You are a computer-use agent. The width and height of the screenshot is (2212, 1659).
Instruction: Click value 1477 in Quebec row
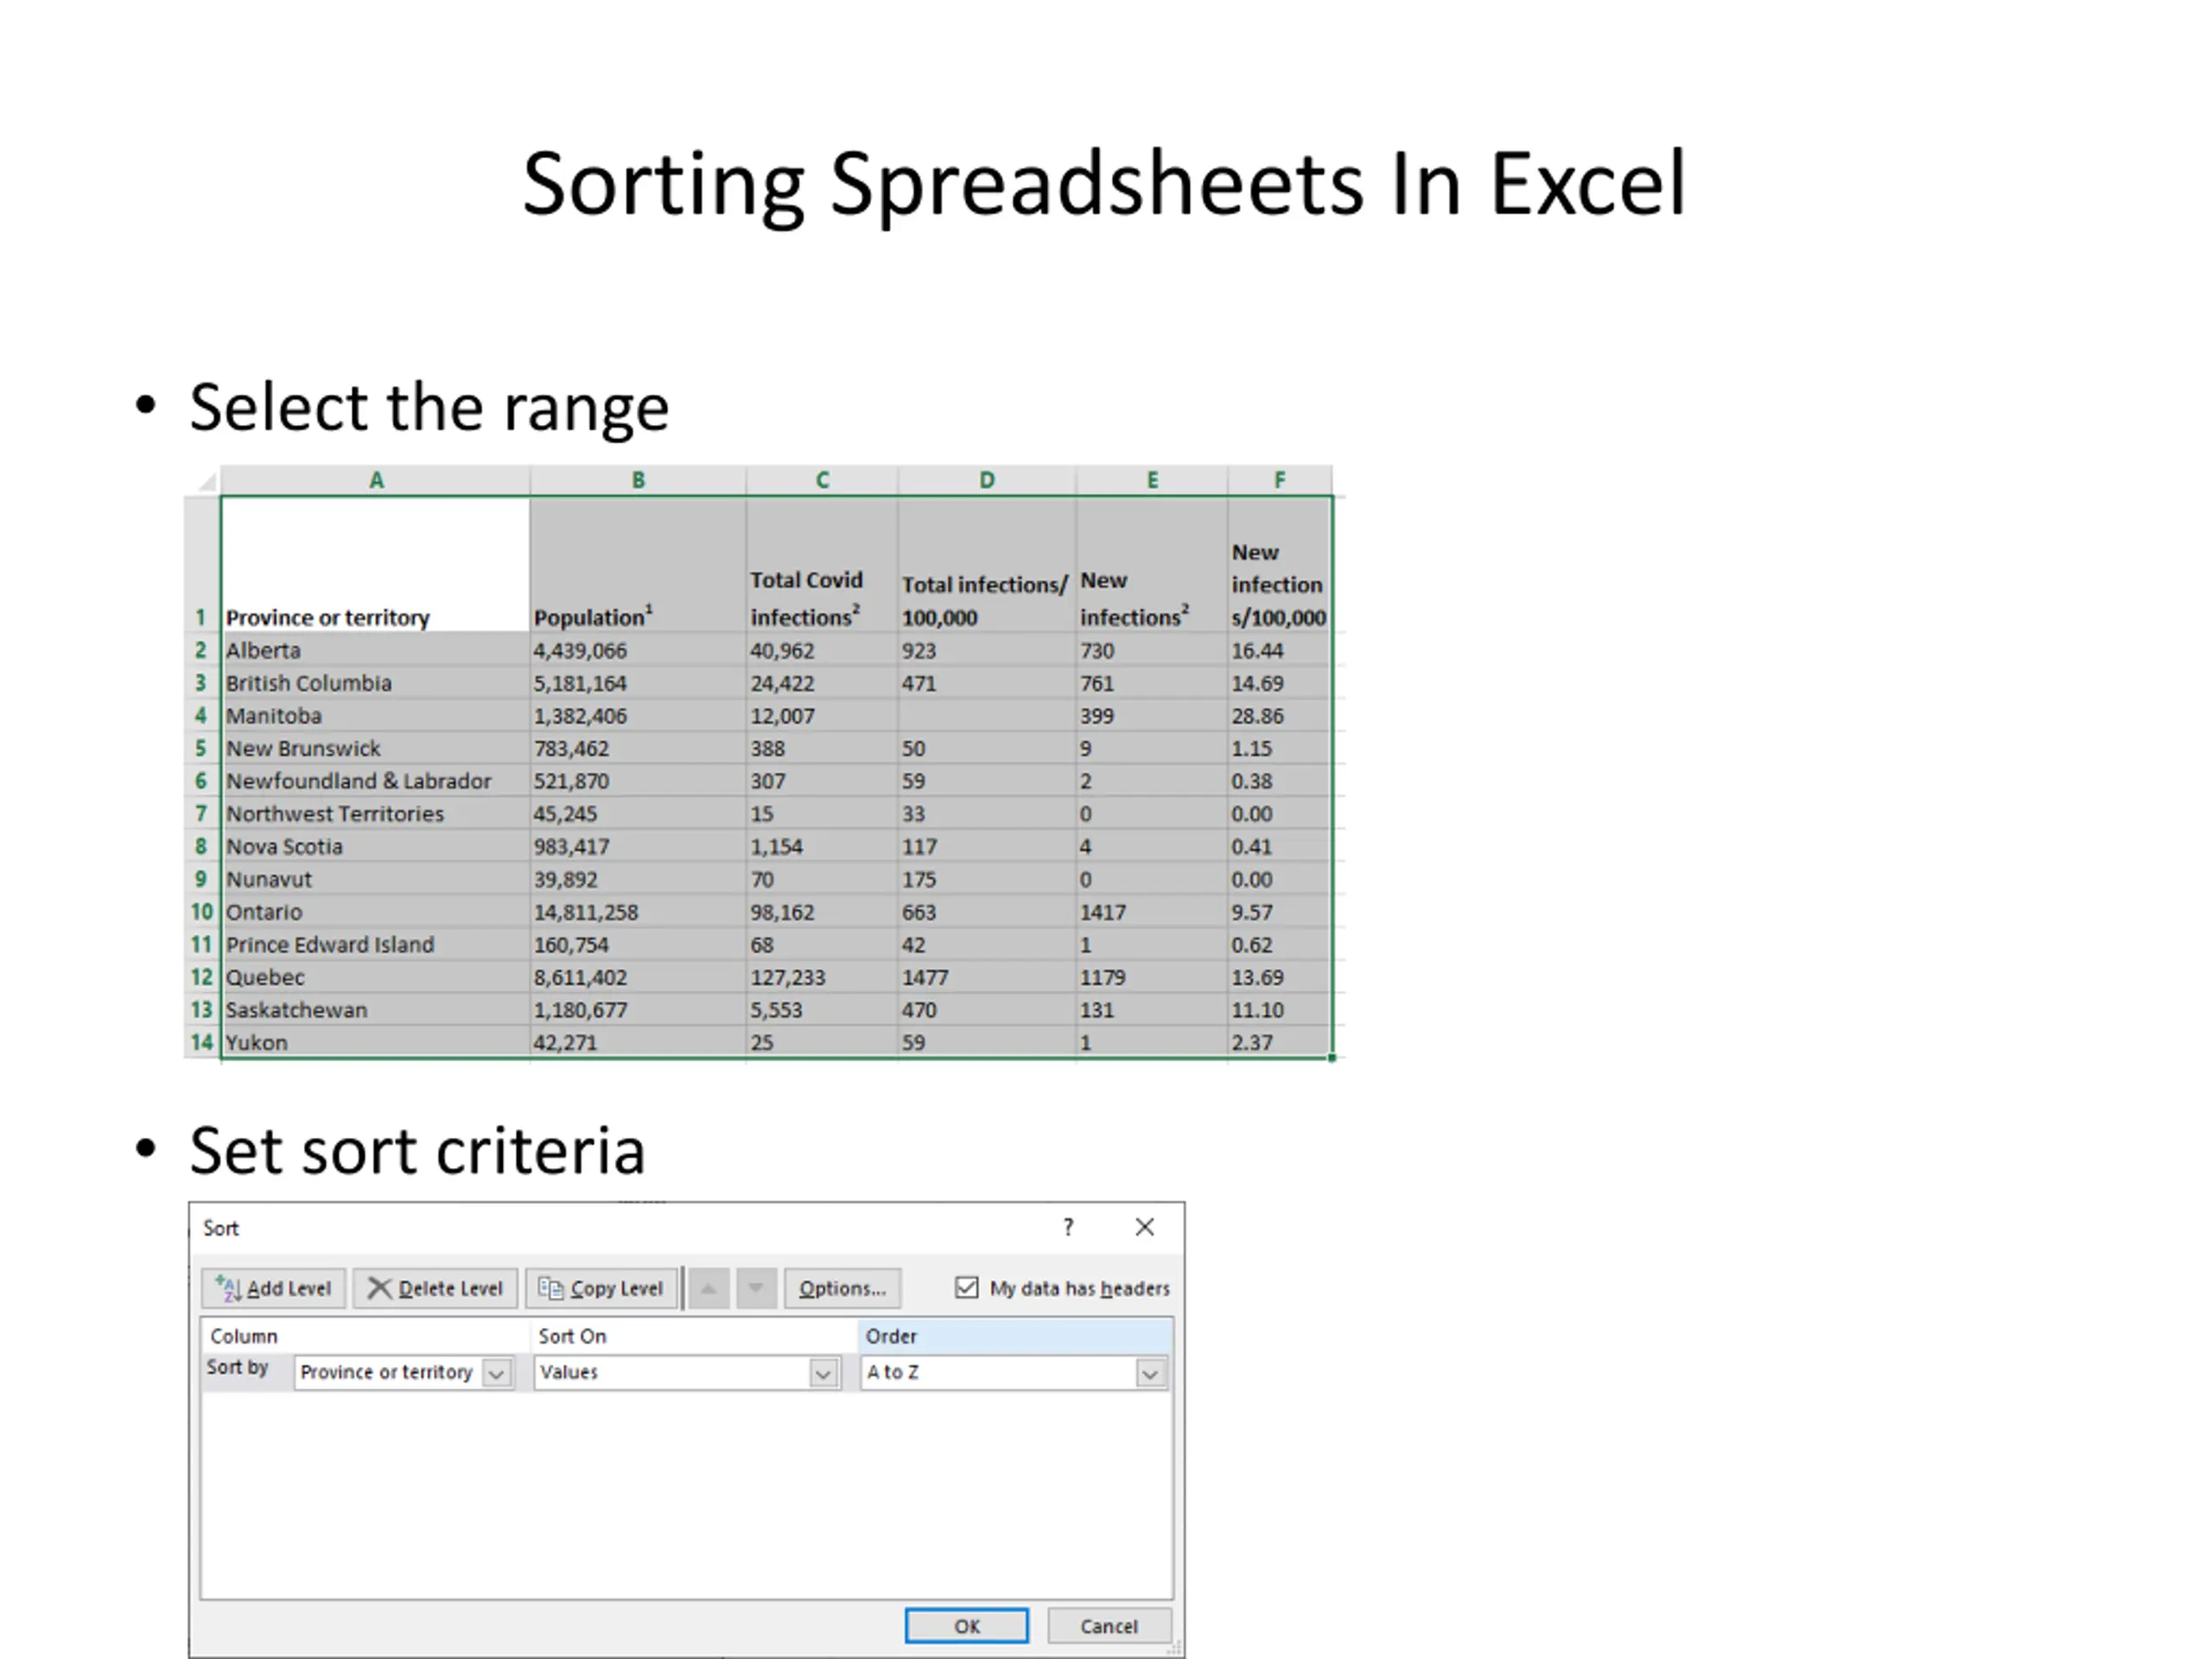(987, 977)
